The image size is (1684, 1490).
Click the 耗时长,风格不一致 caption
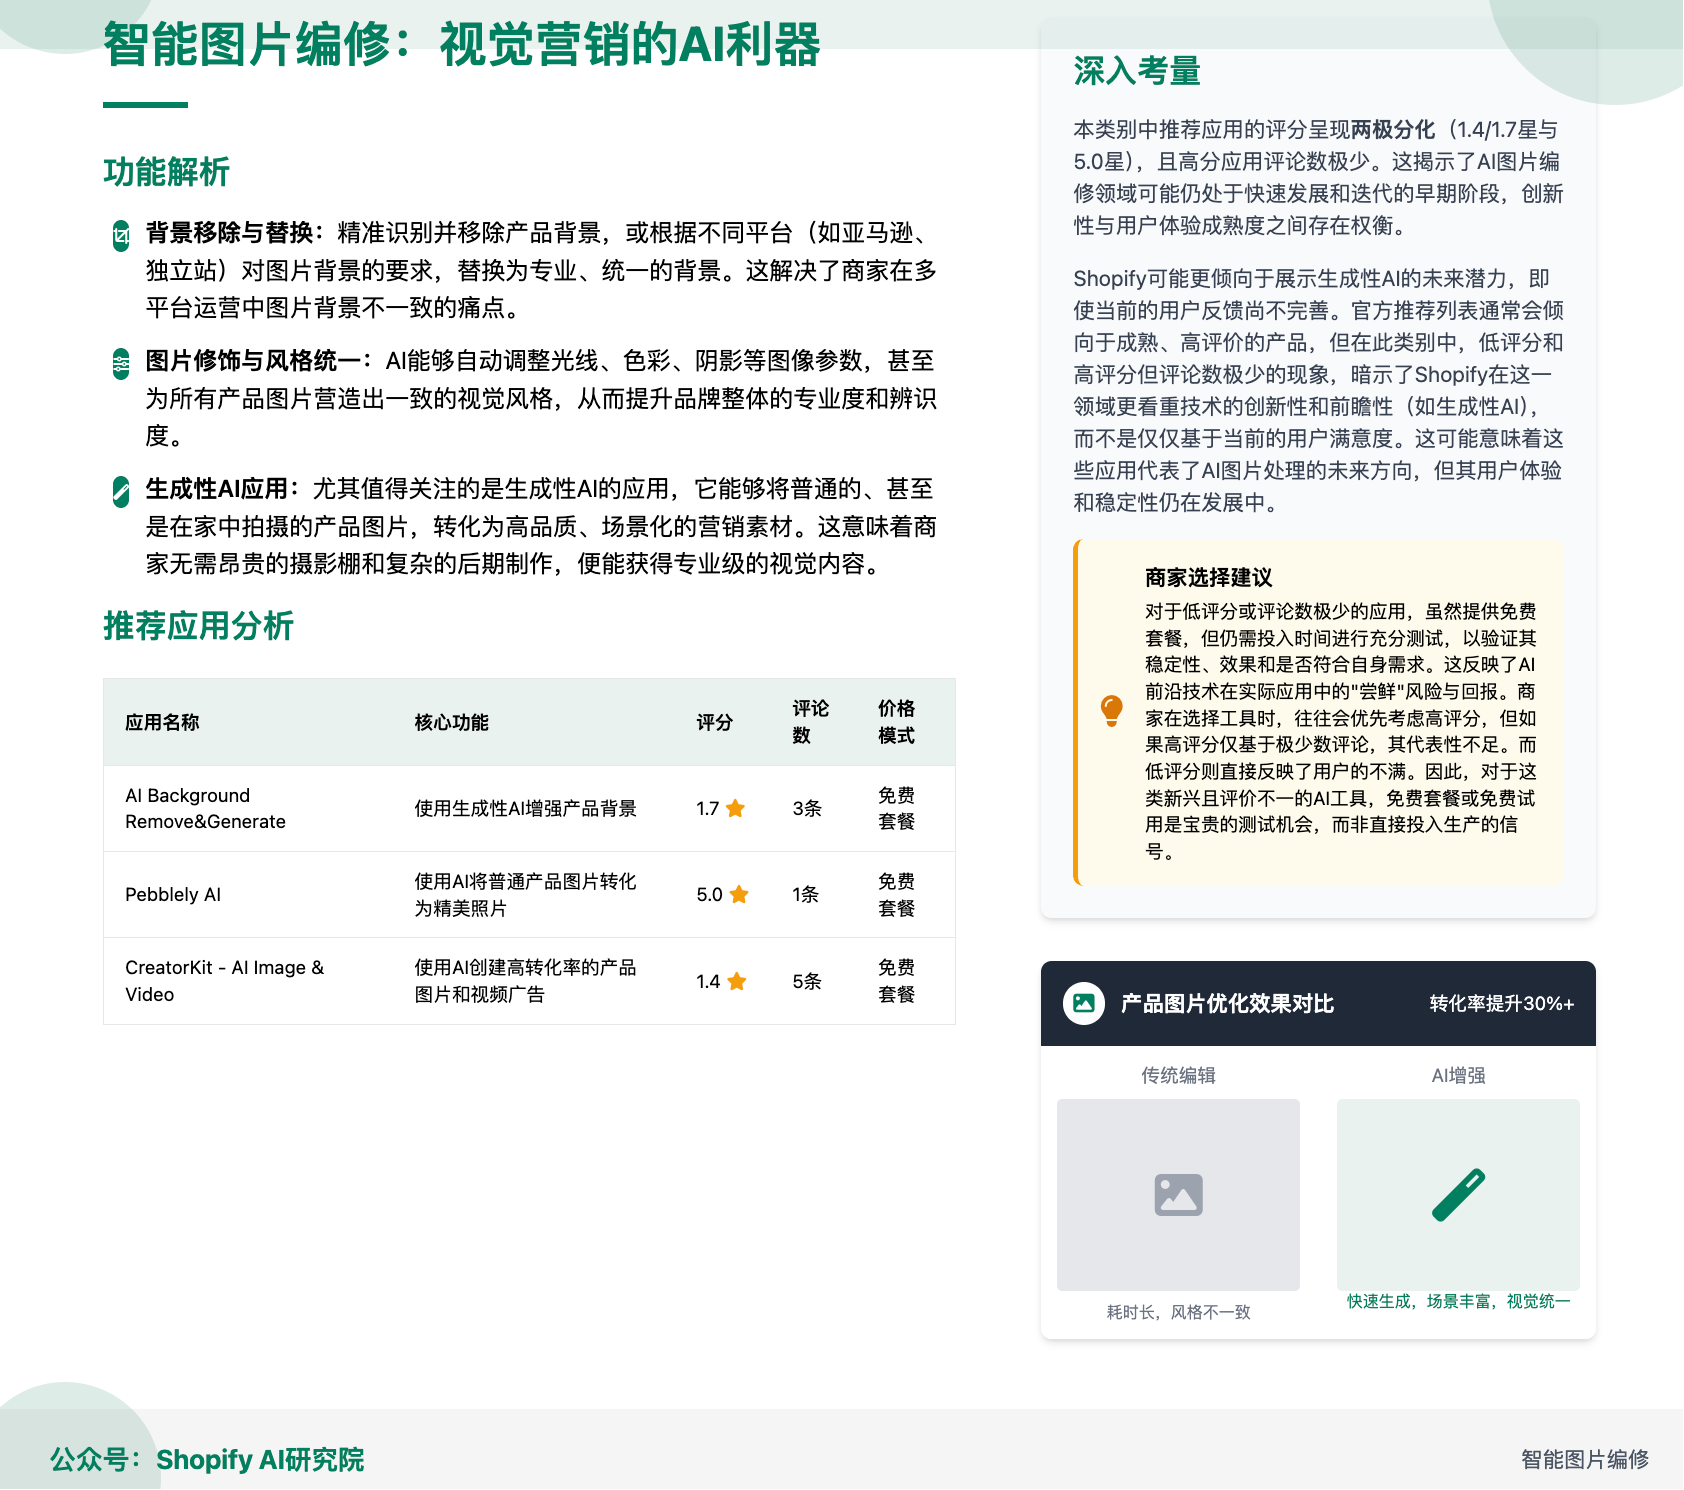pyautogui.click(x=1178, y=1312)
